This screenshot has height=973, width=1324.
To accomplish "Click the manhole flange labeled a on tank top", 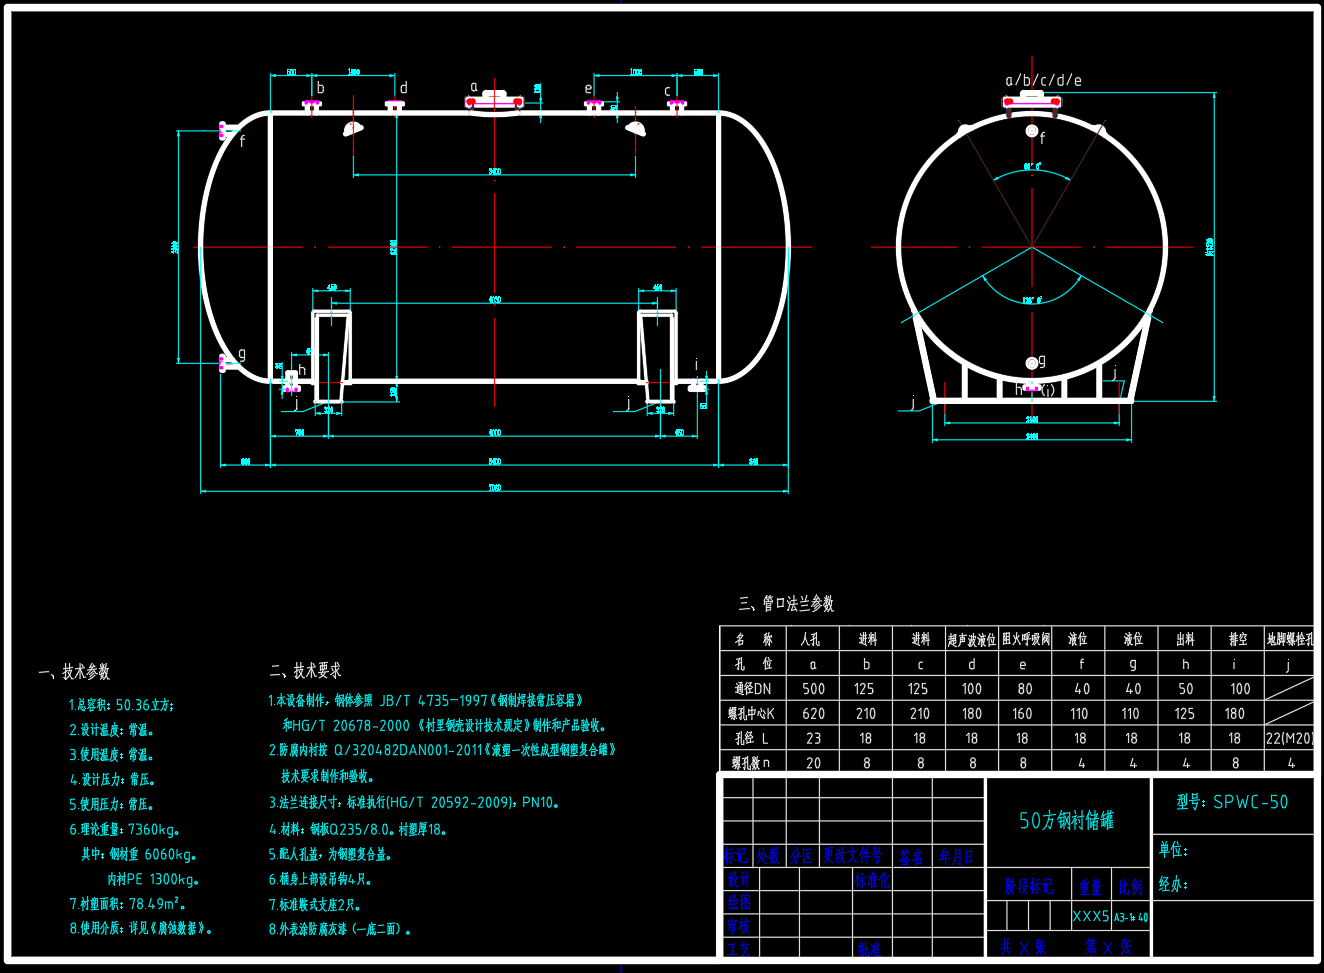I will coord(494,101).
